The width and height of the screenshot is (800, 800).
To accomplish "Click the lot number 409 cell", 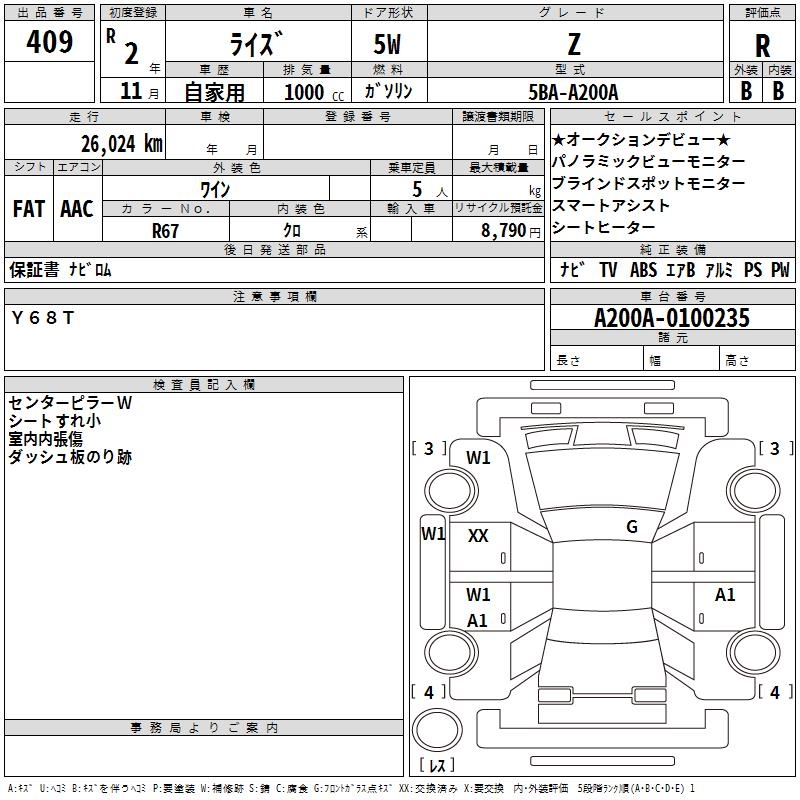I will tap(49, 41).
